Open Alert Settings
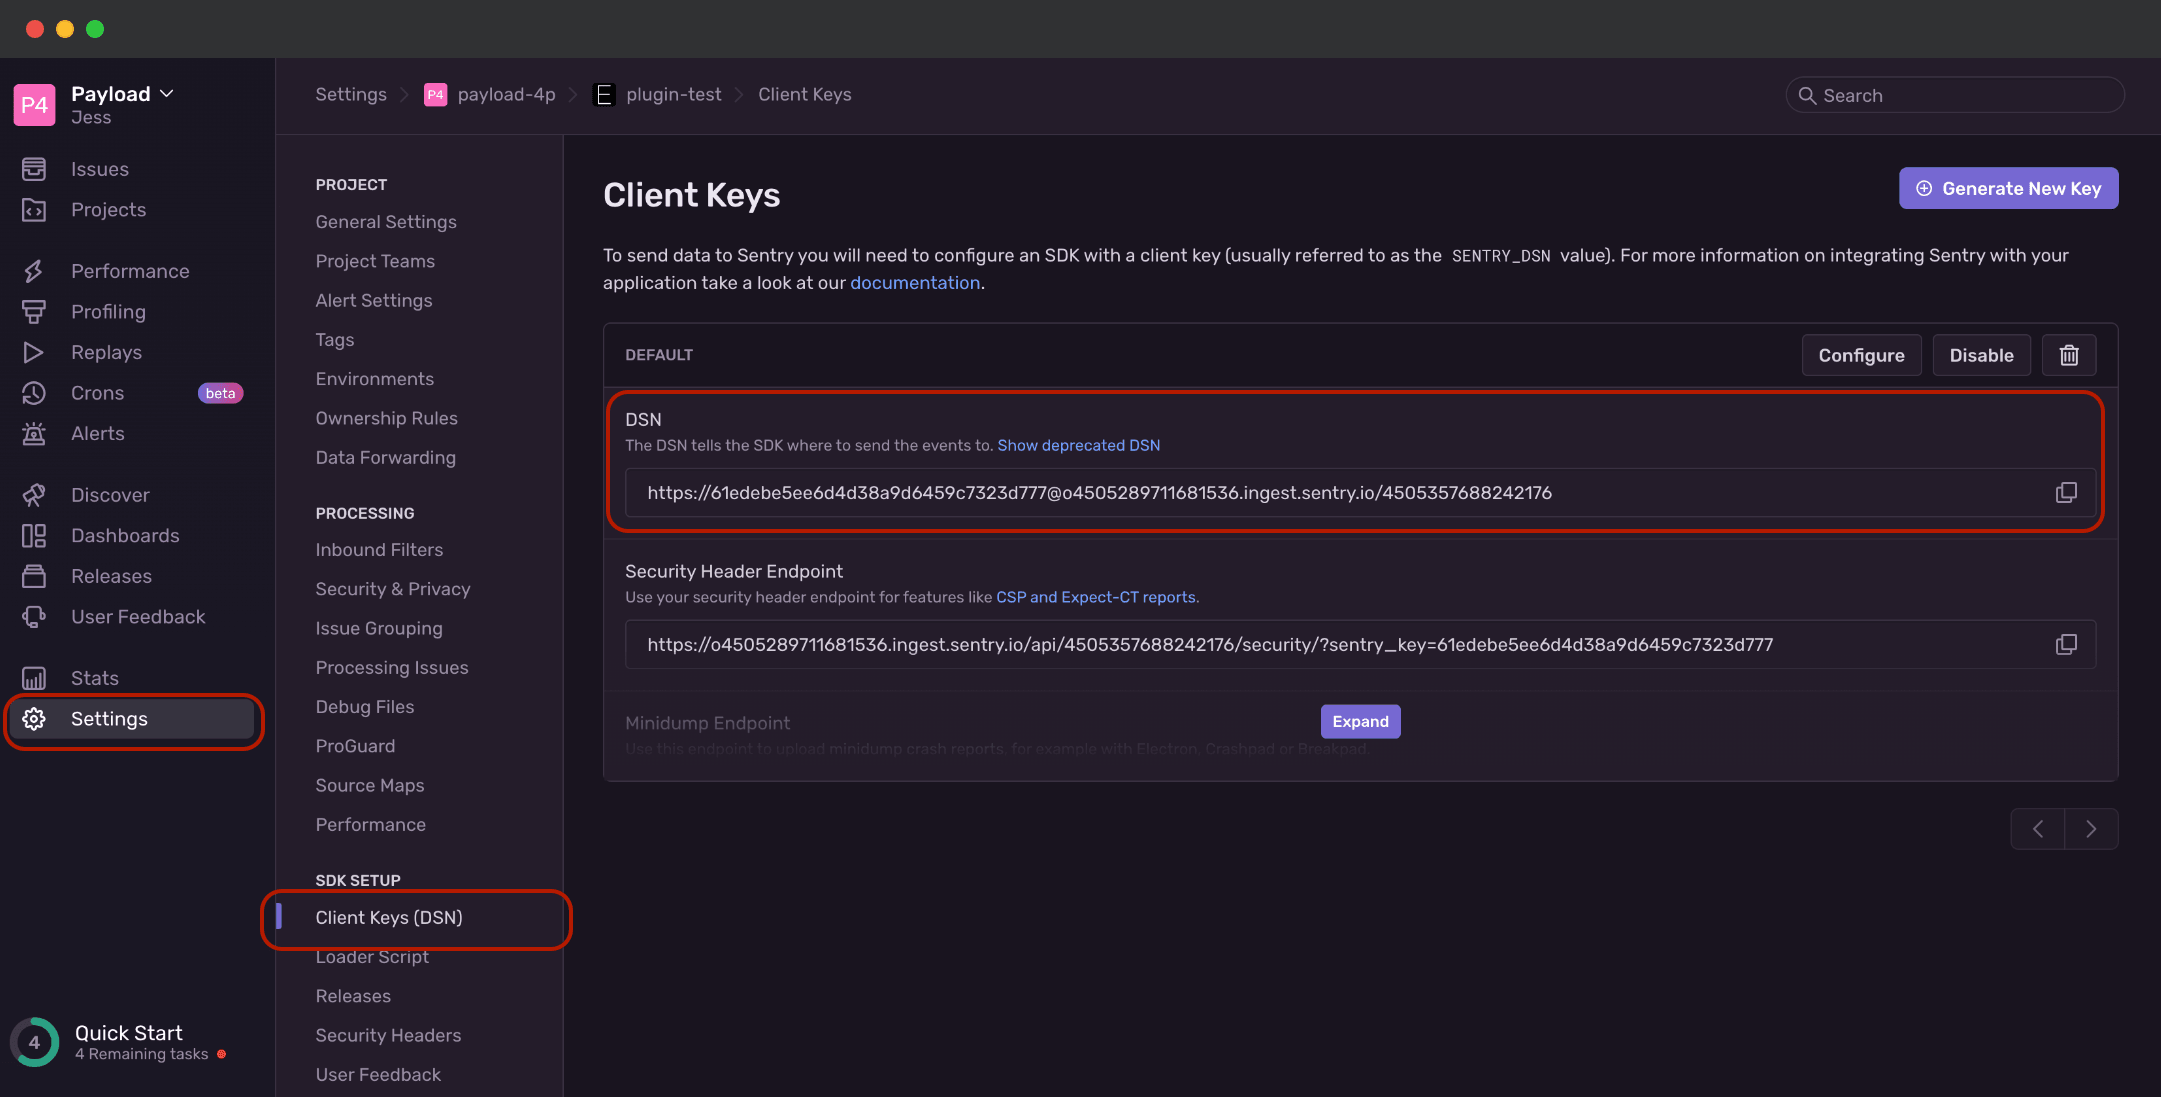 click(374, 301)
